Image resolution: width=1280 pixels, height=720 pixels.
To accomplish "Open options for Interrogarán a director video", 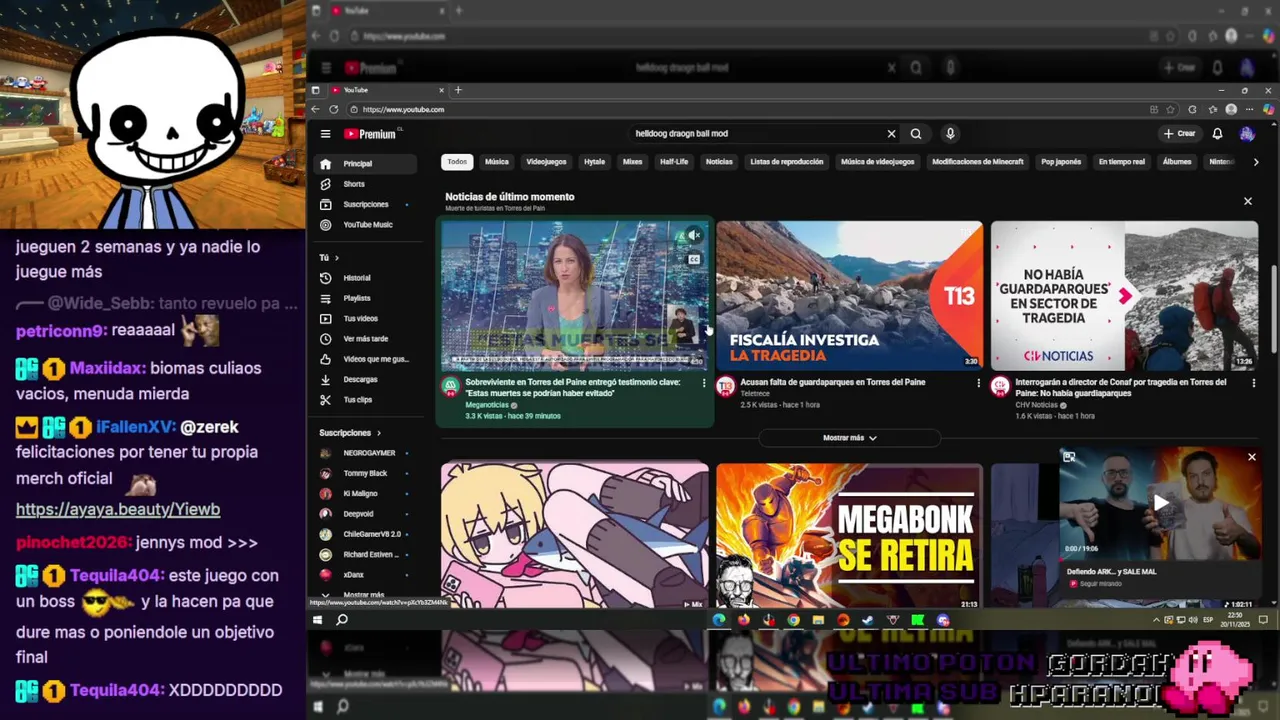I will point(1253,383).
